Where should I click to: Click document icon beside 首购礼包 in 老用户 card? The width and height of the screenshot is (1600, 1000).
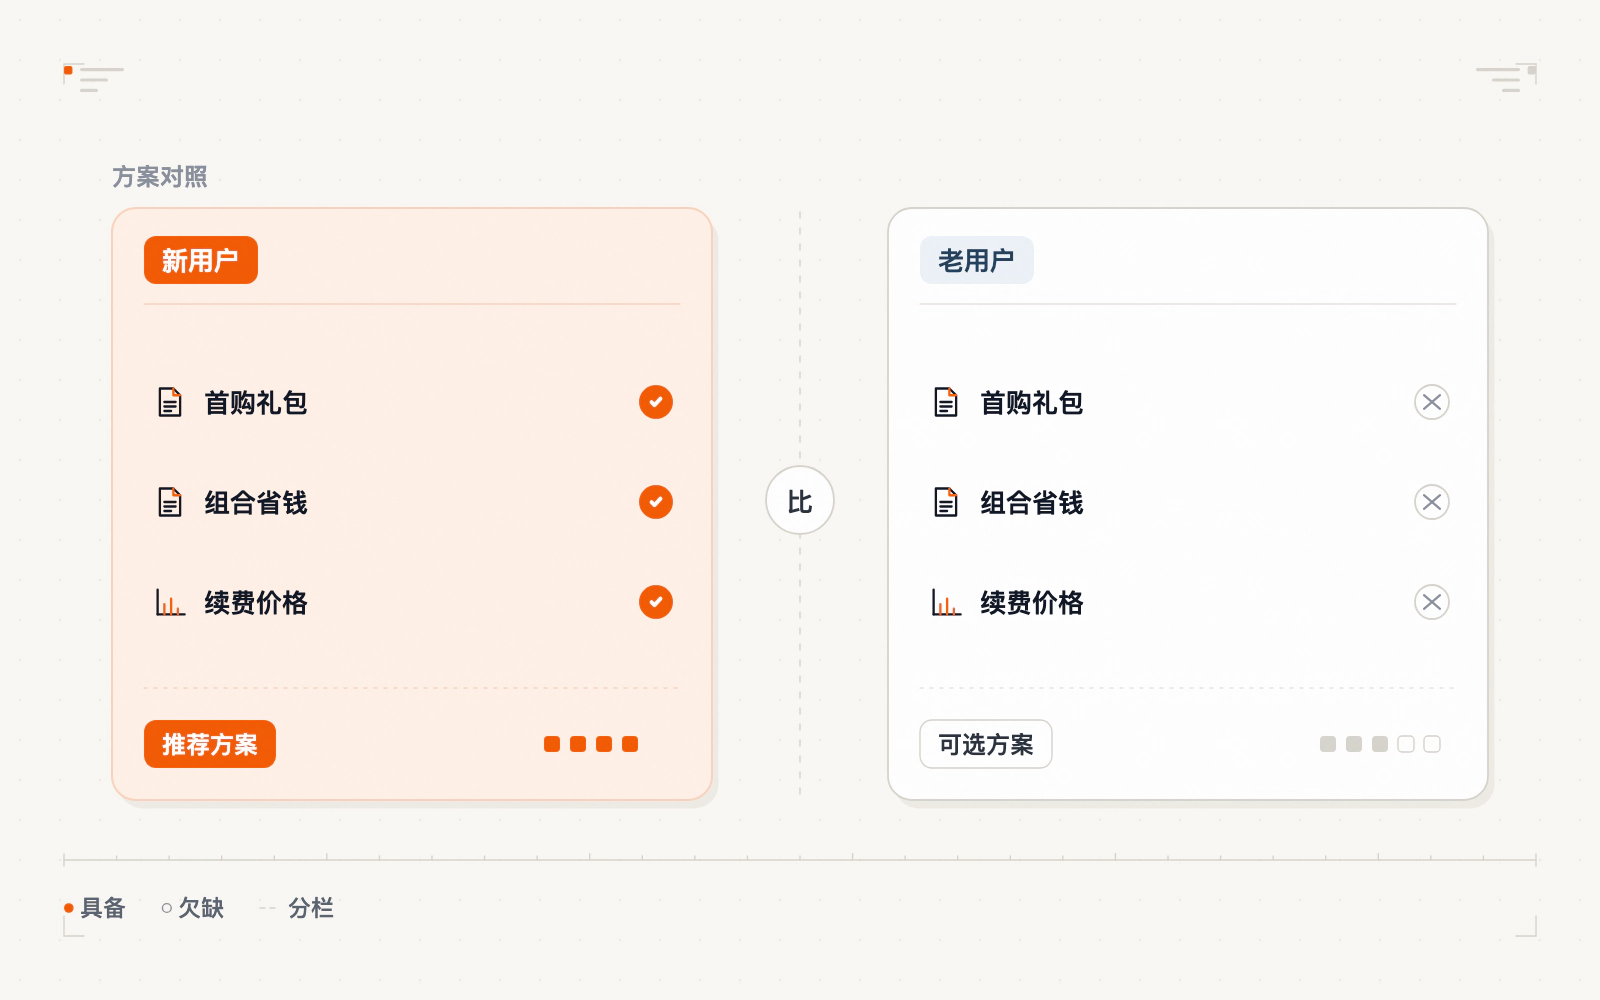[x=946, y=402]
